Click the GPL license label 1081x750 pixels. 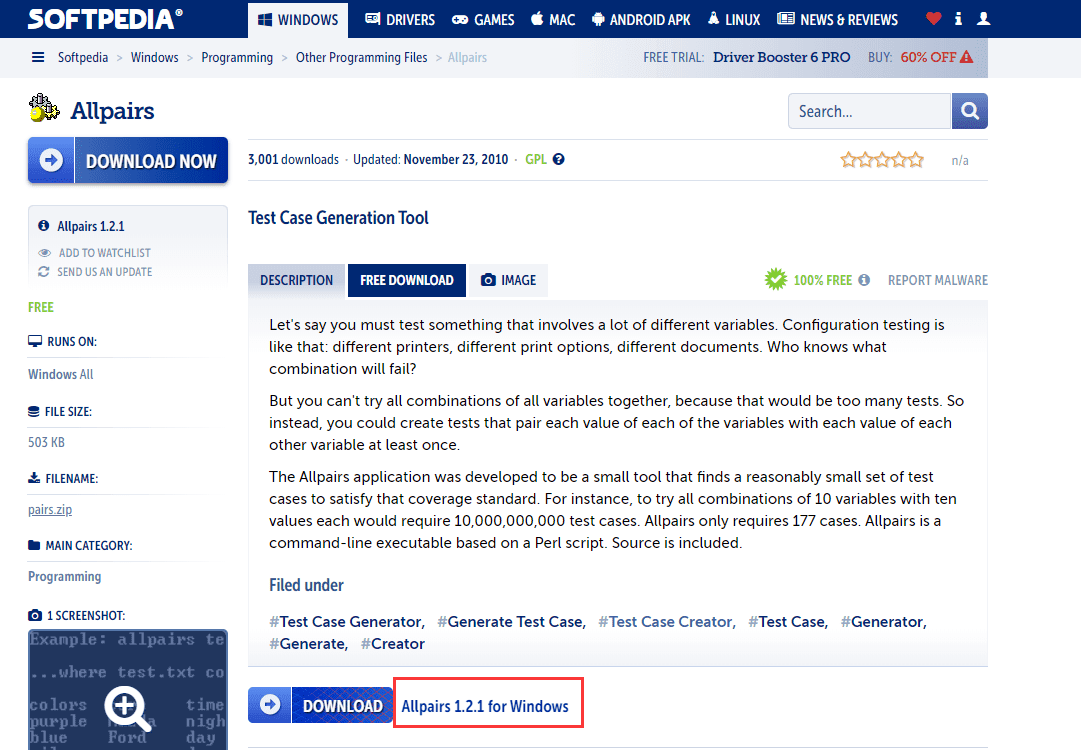tap(536, 159)
